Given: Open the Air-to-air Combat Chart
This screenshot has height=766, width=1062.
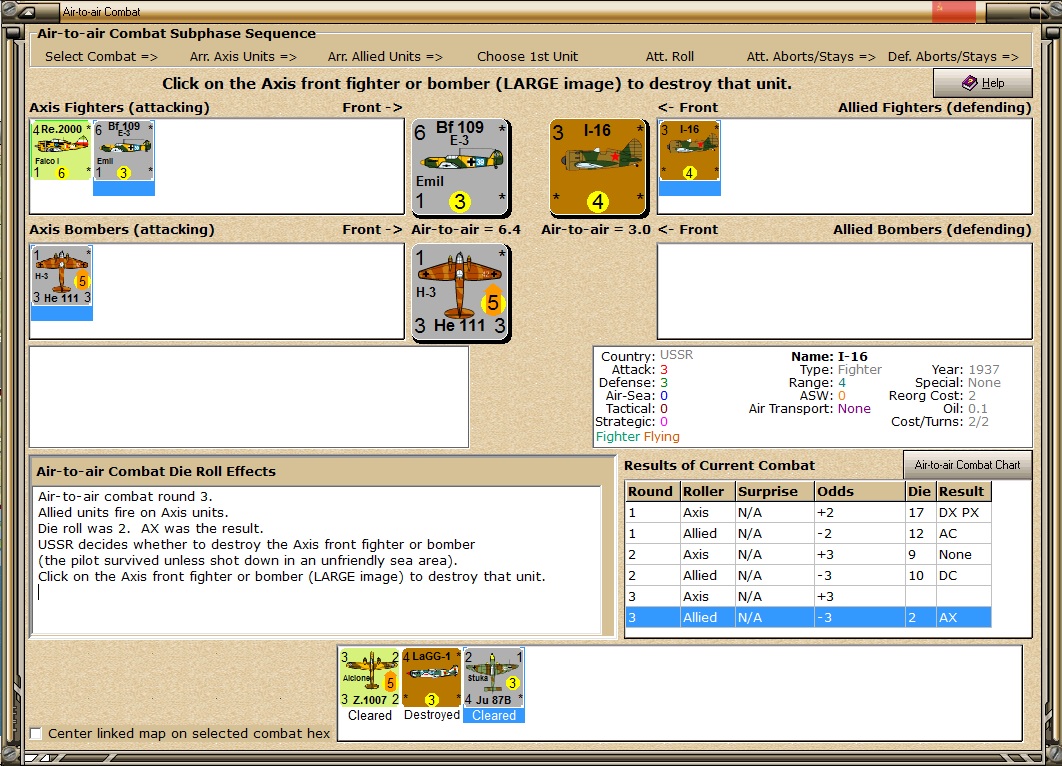Looking at the screenshot, I should [967, 465].
